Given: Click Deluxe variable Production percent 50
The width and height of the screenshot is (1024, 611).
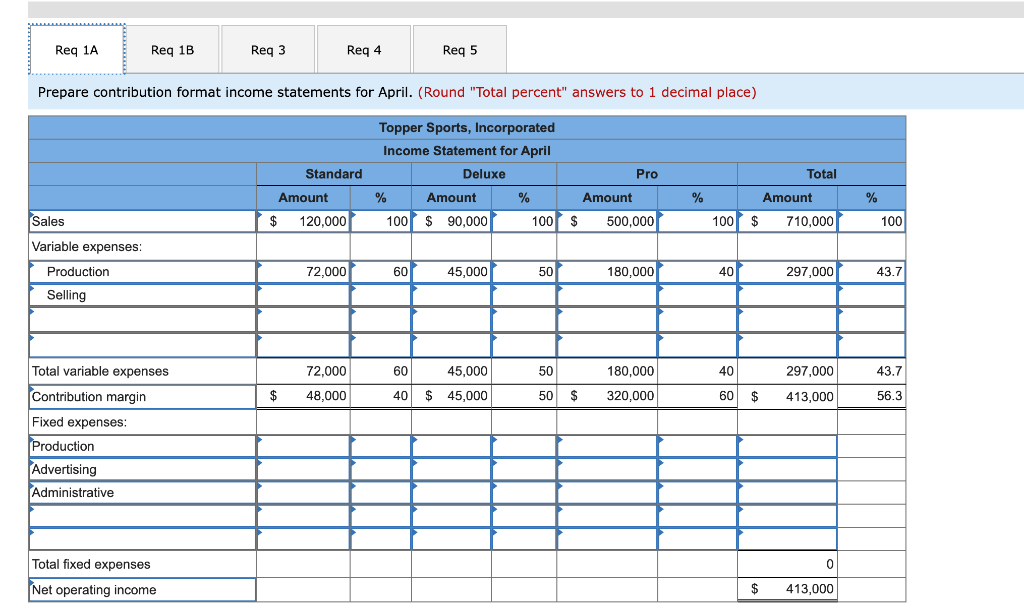Looking at the screenshot, I should (x=524, y=272).
